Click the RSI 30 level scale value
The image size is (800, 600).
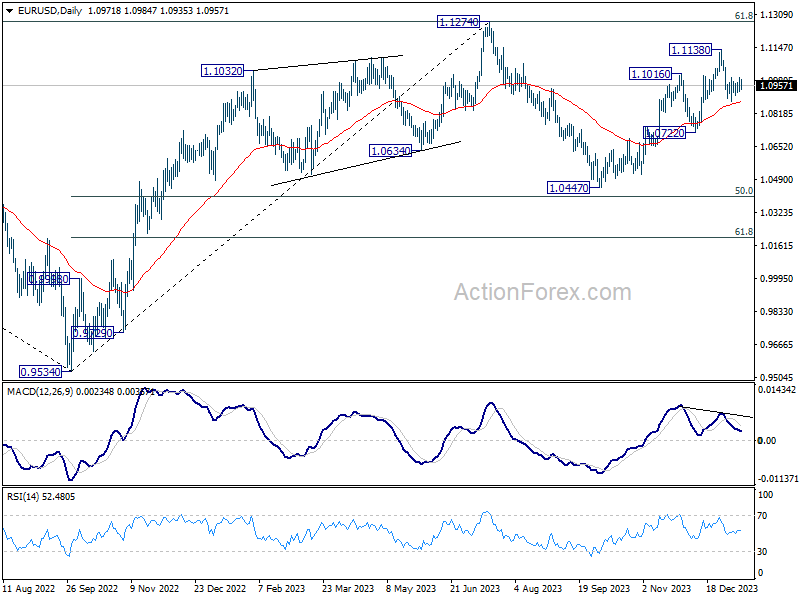tap(762, 552)
